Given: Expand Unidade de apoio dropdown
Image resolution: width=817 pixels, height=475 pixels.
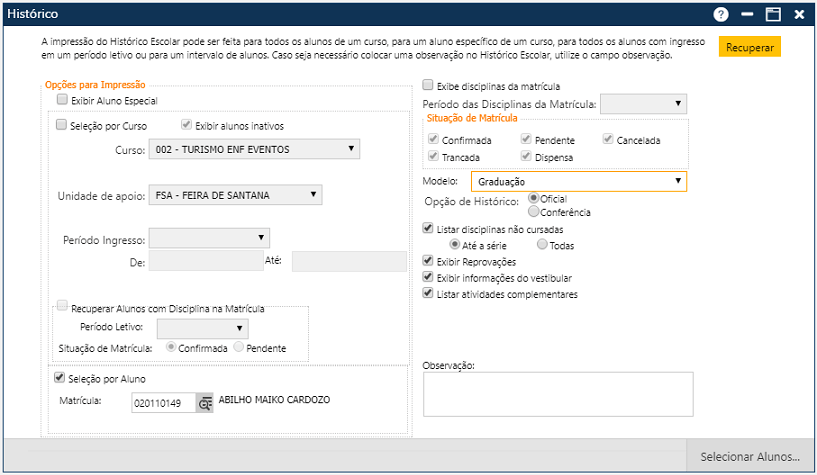Looking at the screenshot, I should click(x=234, y=194).
